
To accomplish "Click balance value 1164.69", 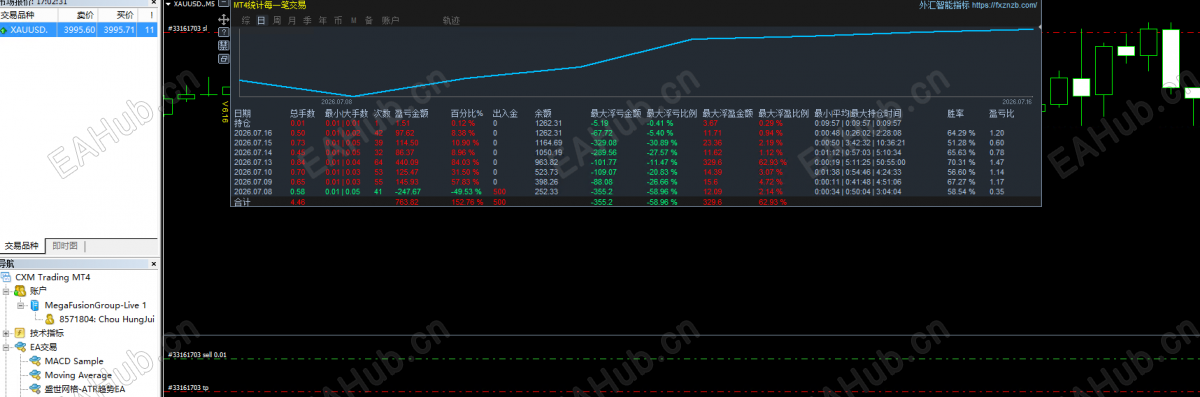I will tap(548, 142).
